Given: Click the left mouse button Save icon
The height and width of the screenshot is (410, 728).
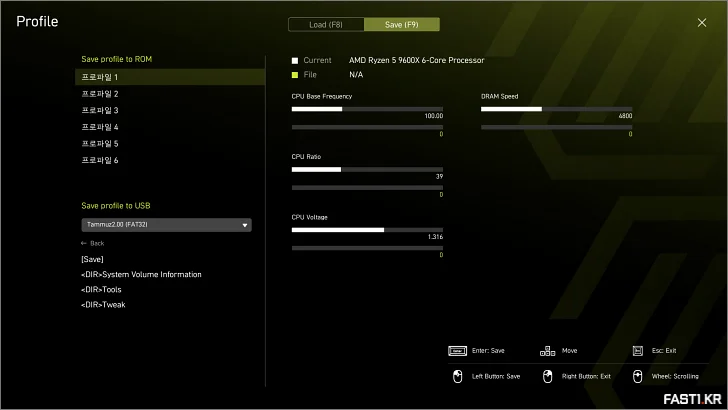Looking at the screenshot, I should [x=457, y=377].
